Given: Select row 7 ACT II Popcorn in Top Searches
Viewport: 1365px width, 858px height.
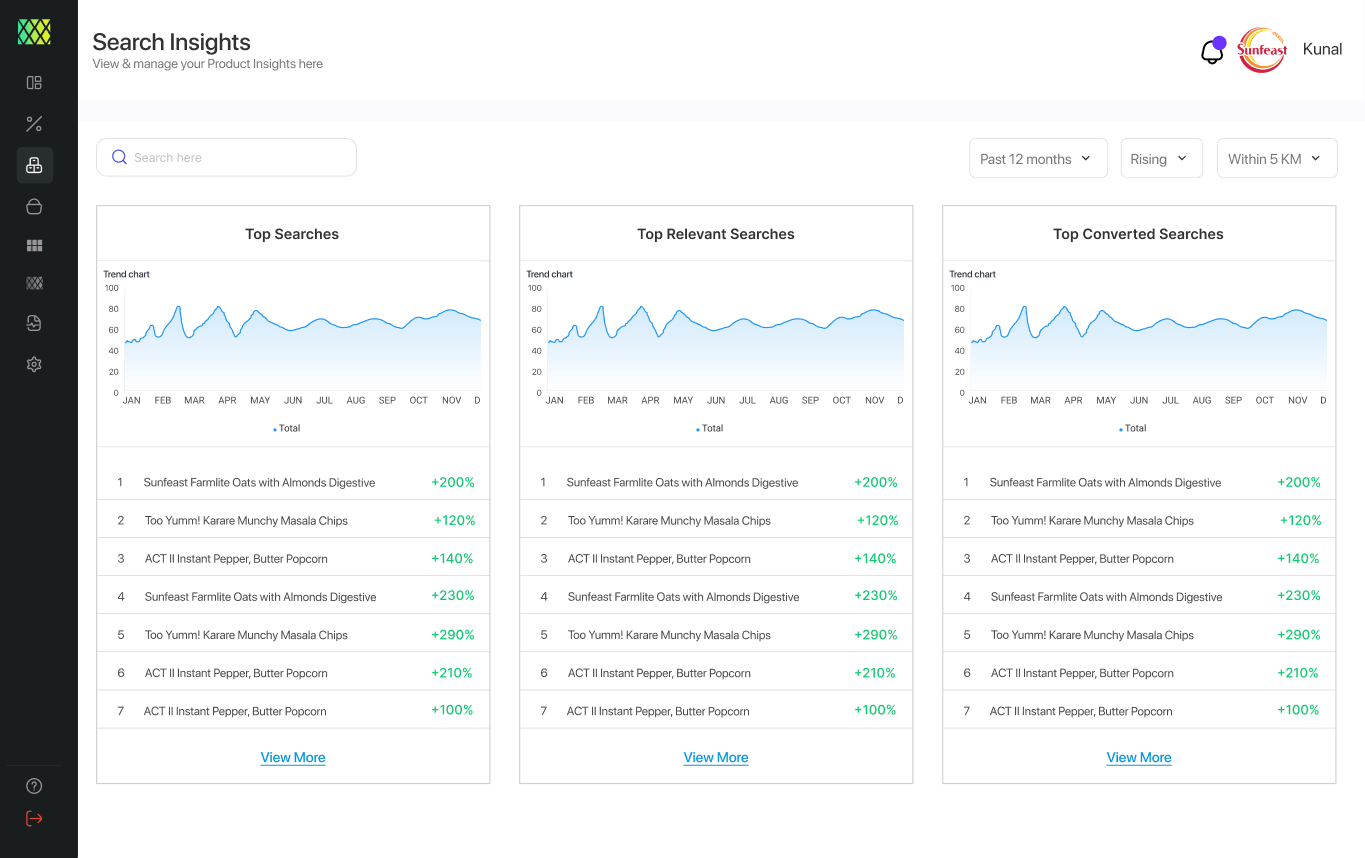Looking at the screenshot, I should tap(293, 710).
